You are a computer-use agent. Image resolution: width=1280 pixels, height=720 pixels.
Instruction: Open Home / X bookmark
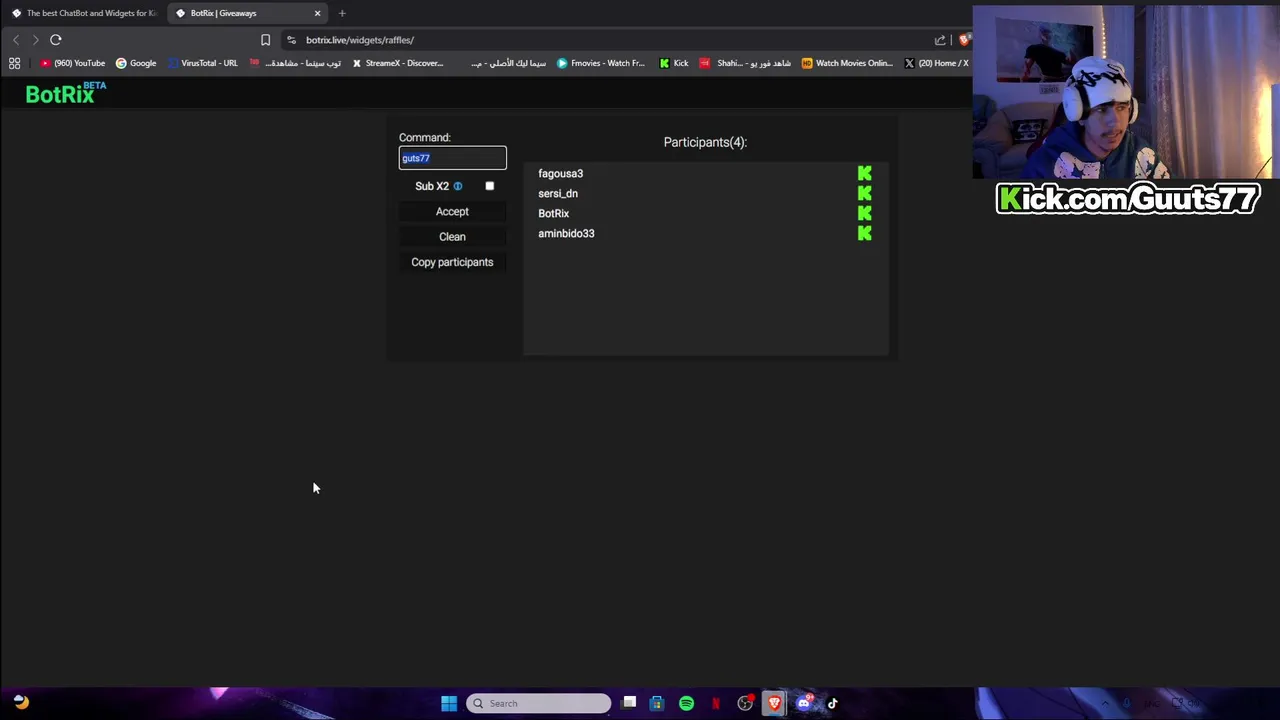(x=937, y=63)
